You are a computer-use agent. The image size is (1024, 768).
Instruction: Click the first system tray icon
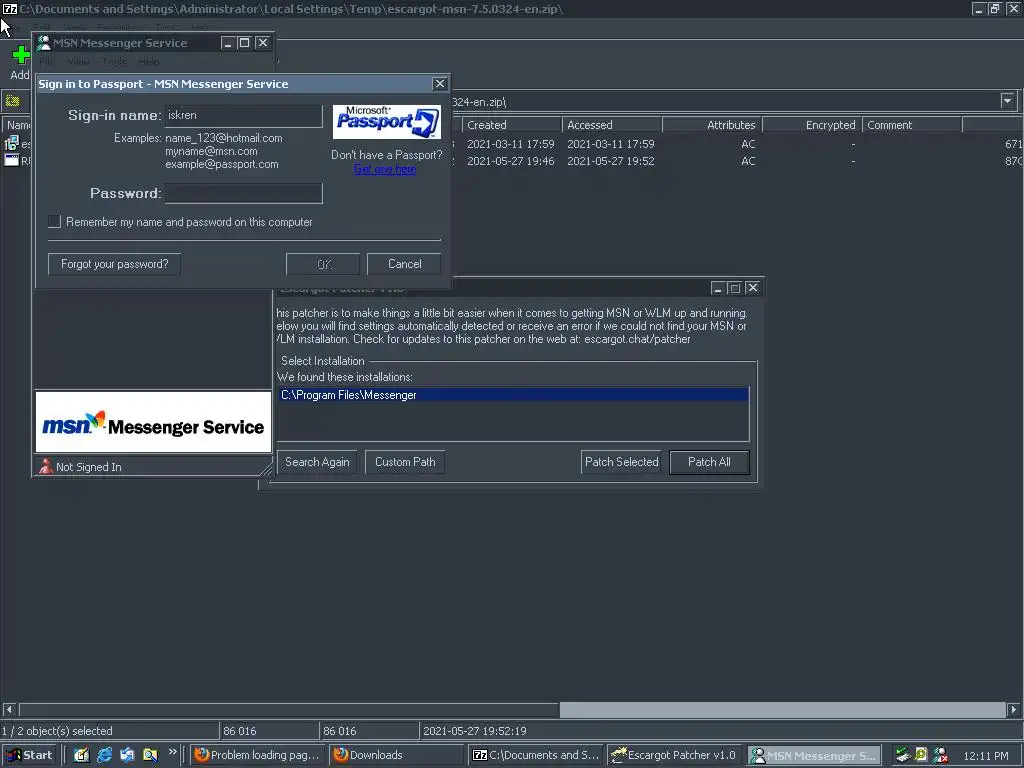point(903,755)
